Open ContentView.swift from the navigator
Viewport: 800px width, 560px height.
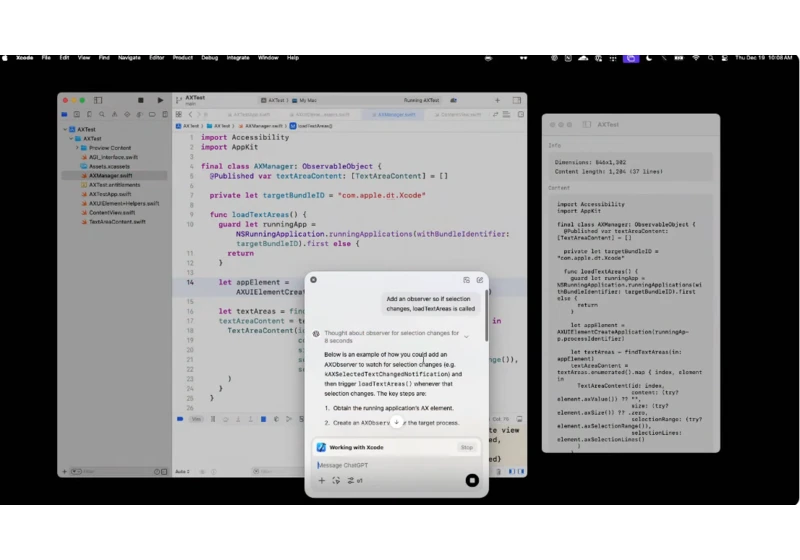point(112,212)
